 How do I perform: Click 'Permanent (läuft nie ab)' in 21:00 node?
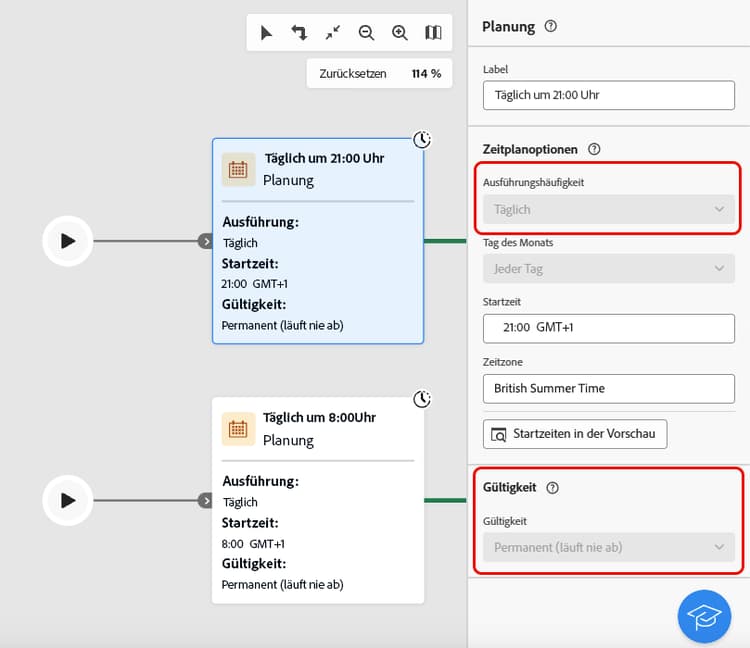point(282,326)
